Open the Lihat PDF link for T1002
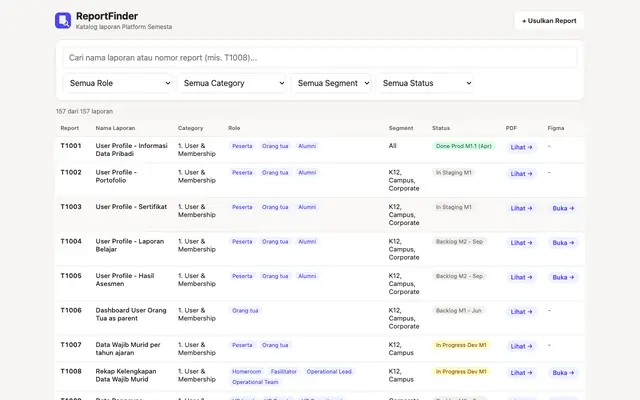Image resolution: width=640 pixels, height=400 pixels. [521, 174]
